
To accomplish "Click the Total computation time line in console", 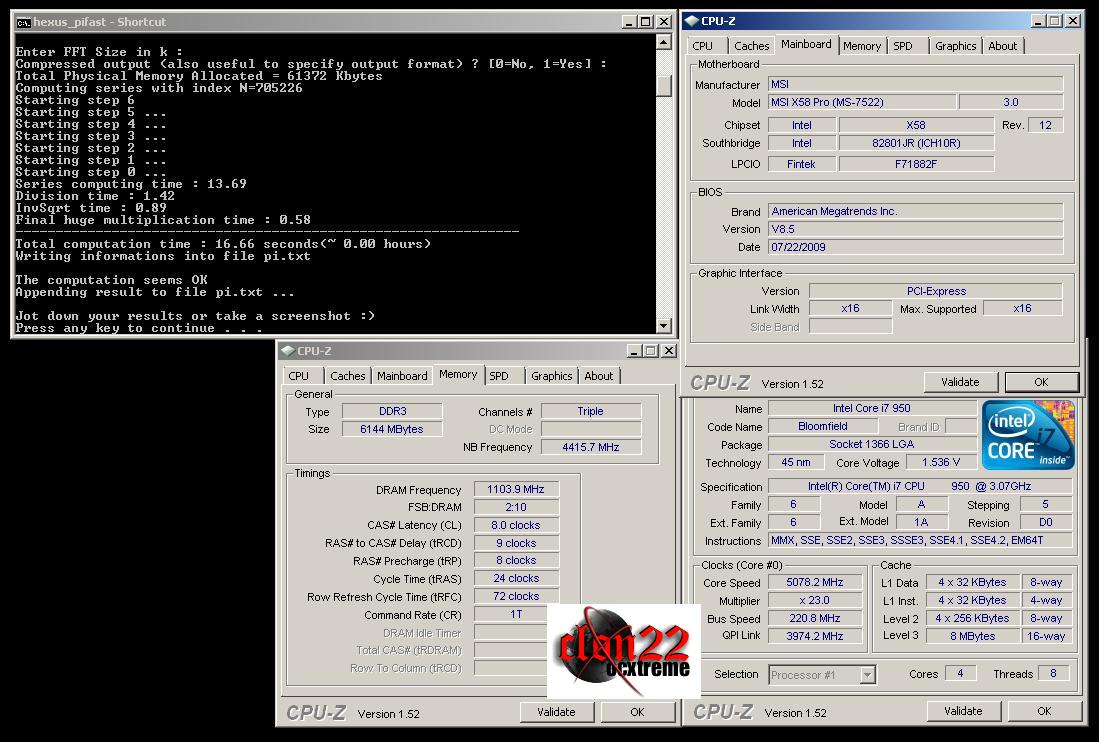I will pyautogui.click(x=223, y=244).
